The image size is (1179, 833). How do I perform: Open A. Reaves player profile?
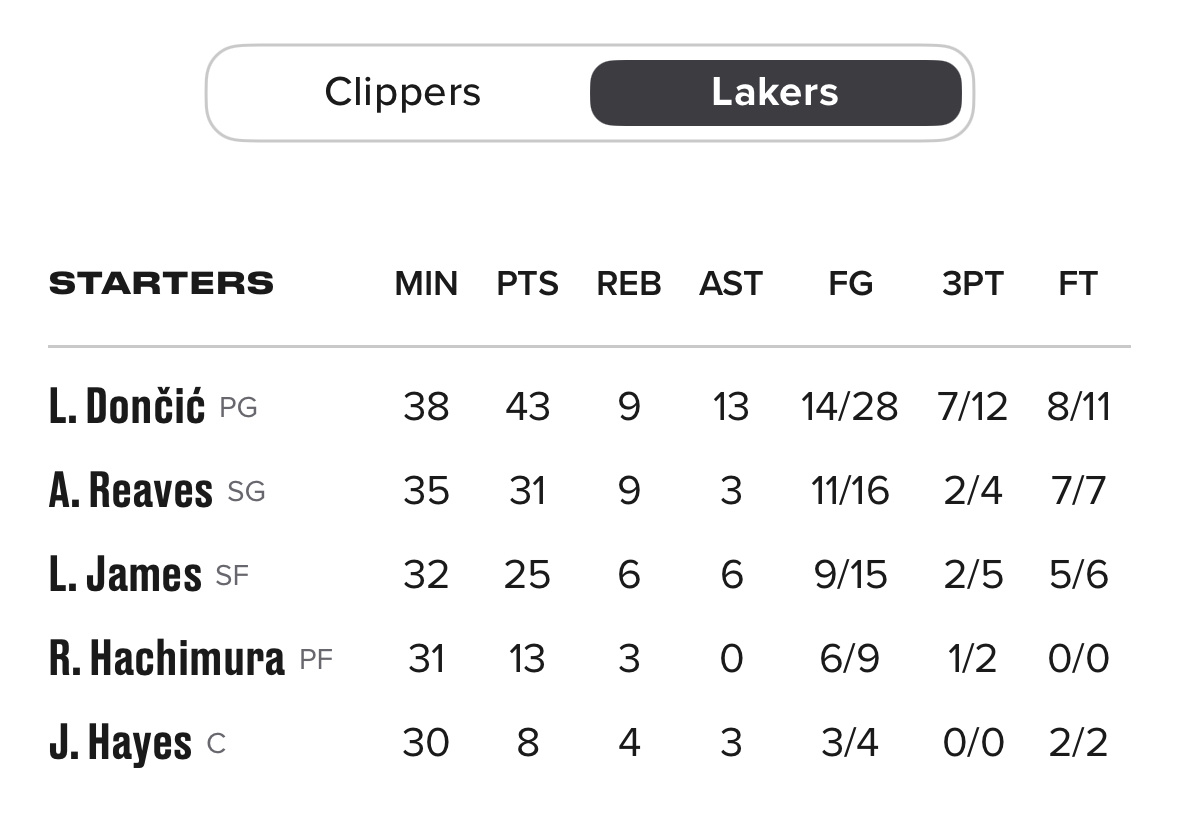click(131, 491)
